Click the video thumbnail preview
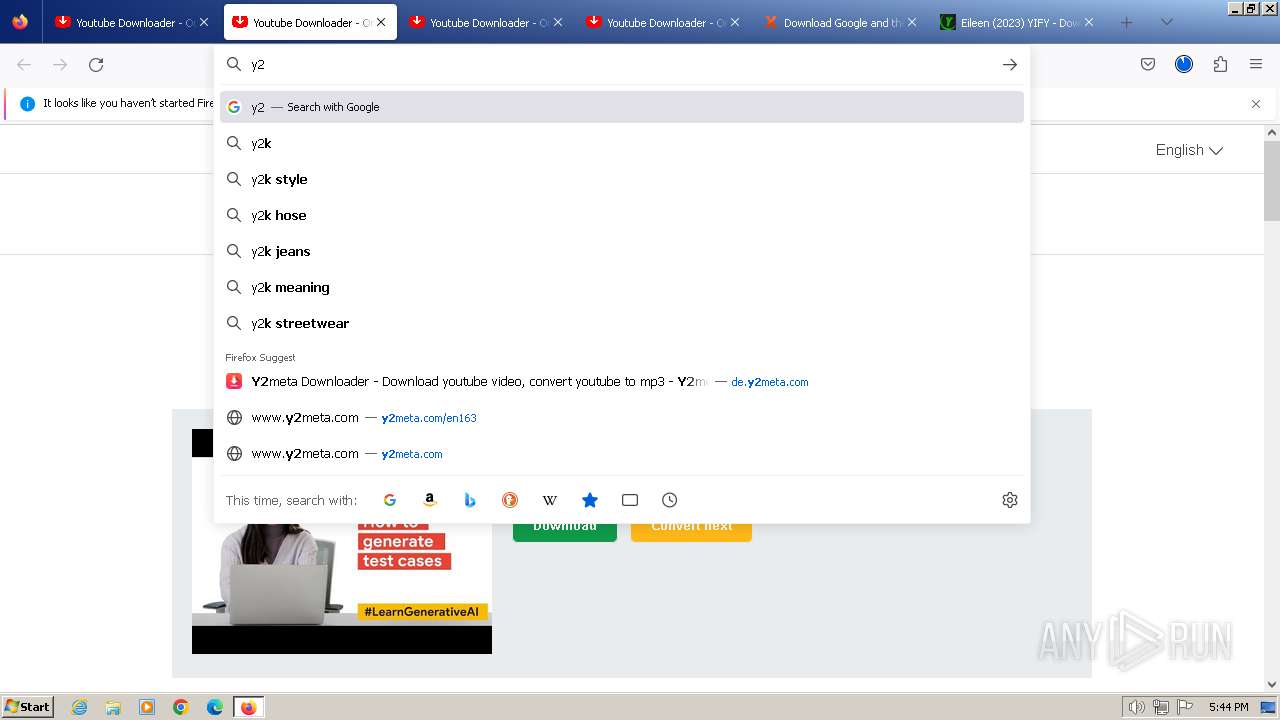The image size is (1280, 720). point(342,589)
